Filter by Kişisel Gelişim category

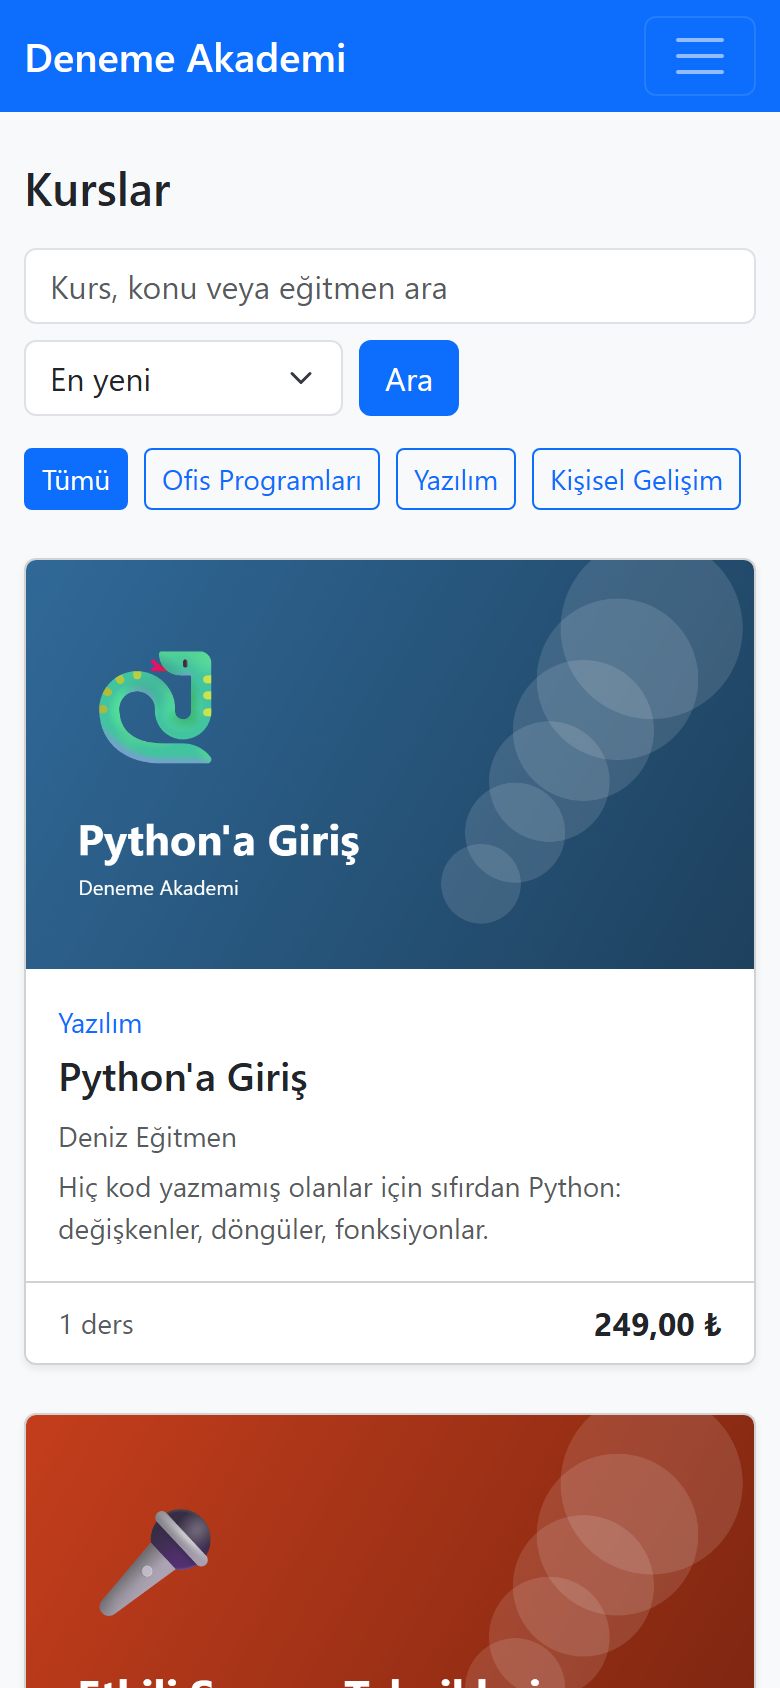[636, 479]
